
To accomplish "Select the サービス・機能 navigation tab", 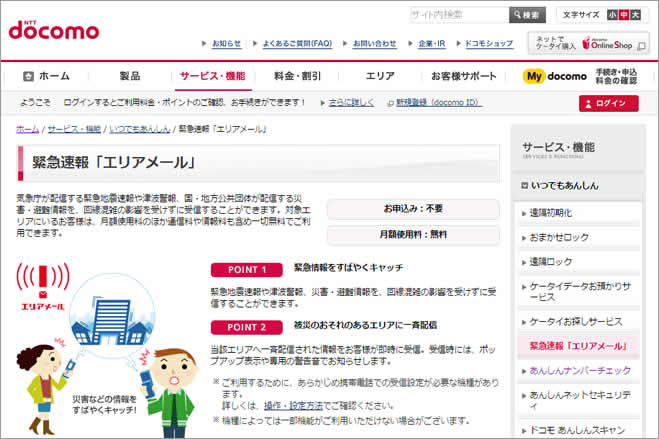I will point(213,76).
